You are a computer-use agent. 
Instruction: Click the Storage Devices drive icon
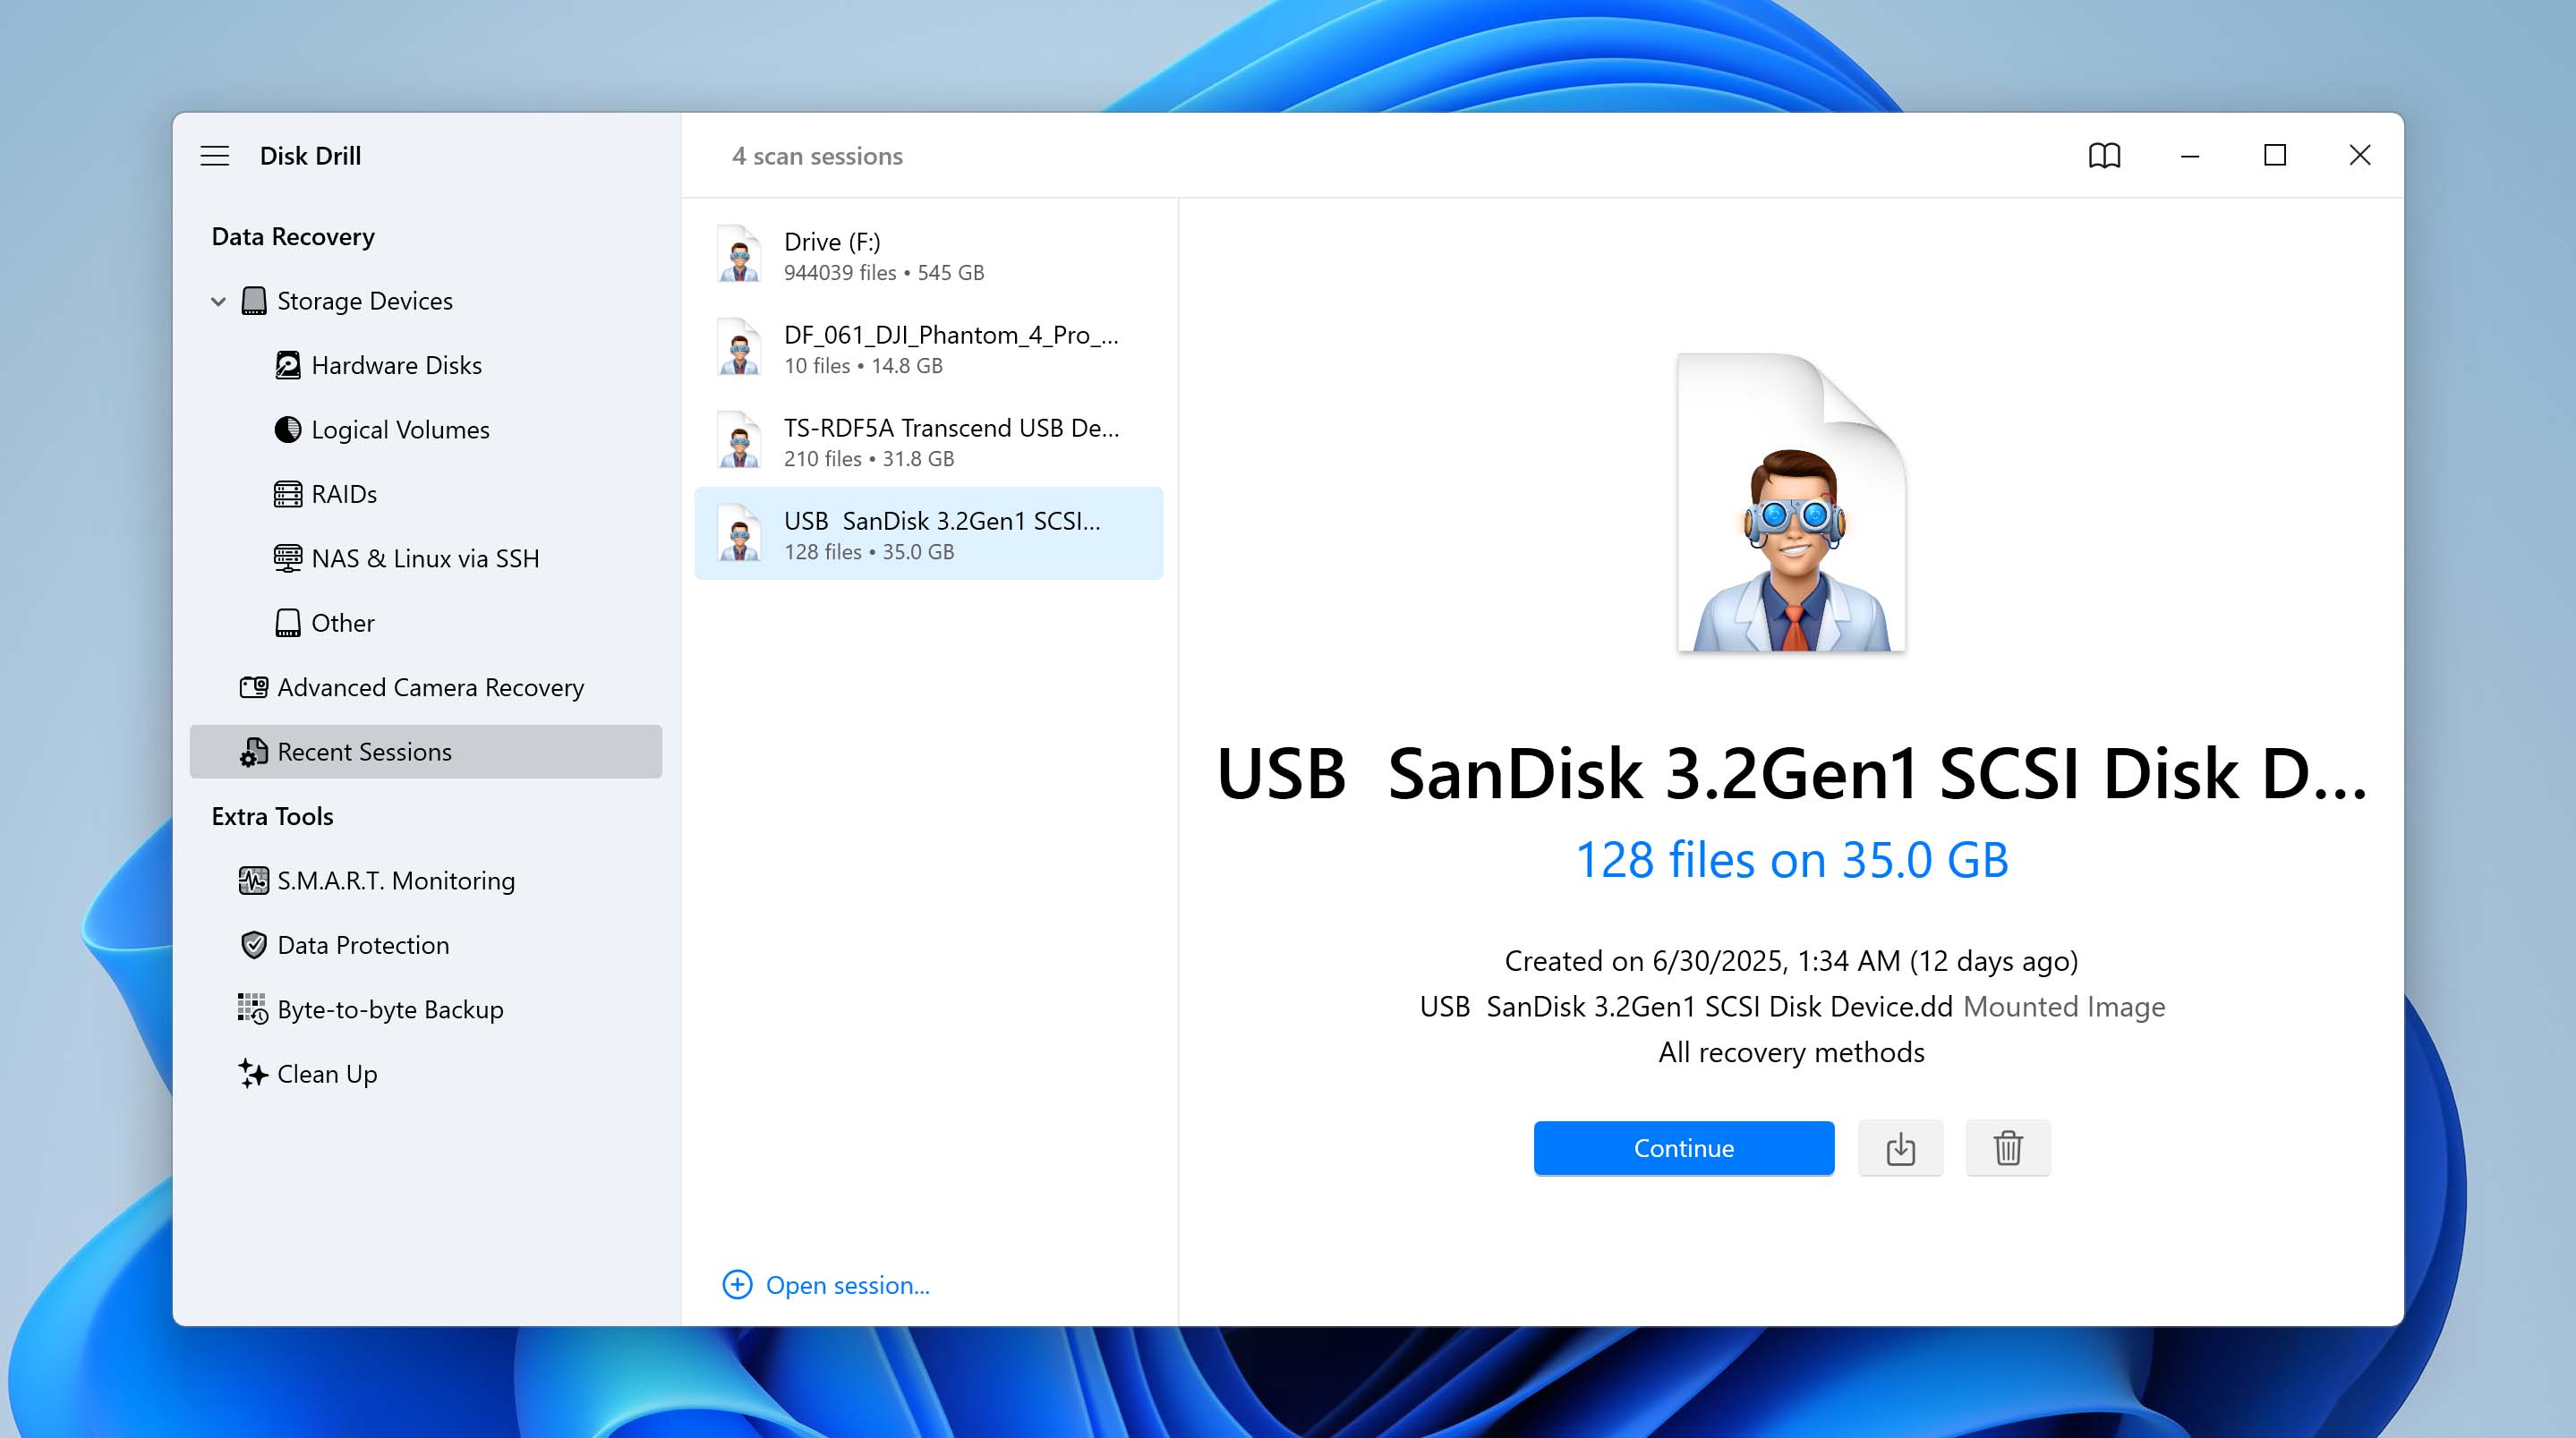click(x=254, y=301)
